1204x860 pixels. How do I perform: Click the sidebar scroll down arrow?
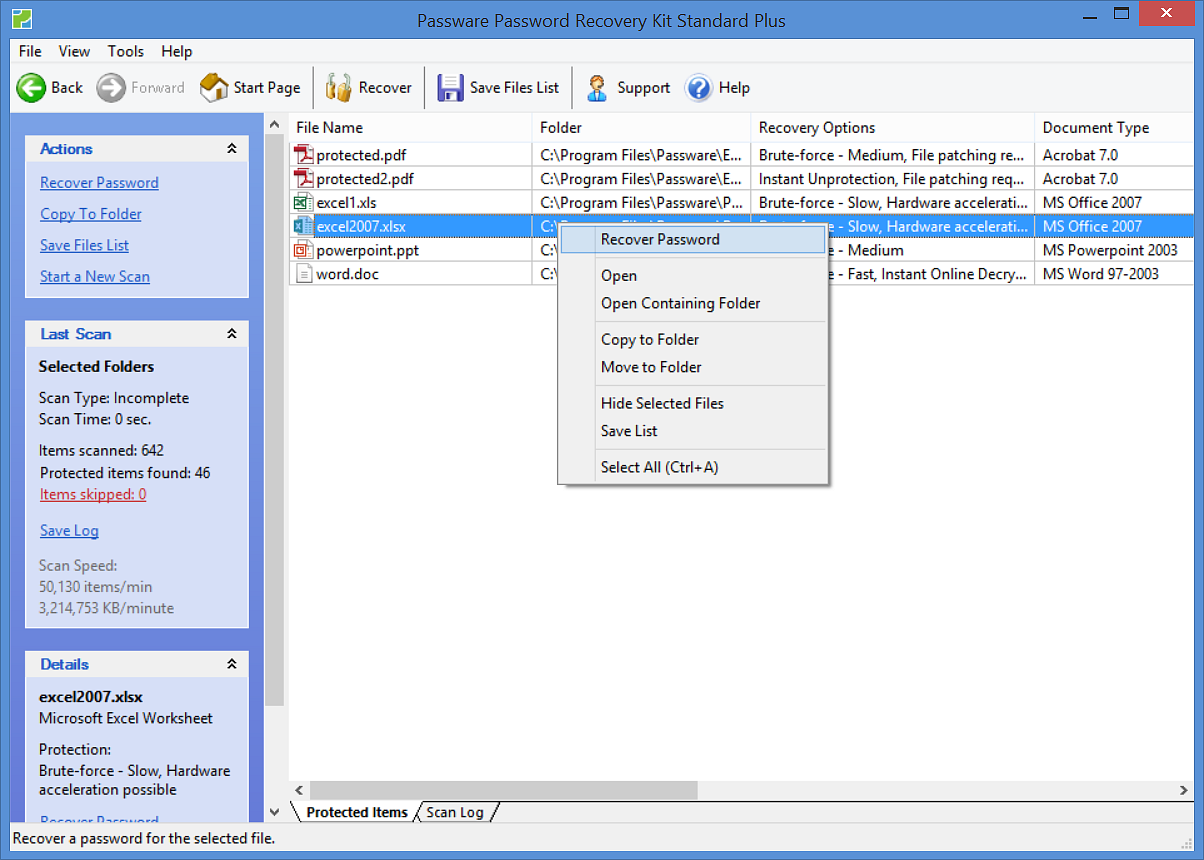(276, 812)
